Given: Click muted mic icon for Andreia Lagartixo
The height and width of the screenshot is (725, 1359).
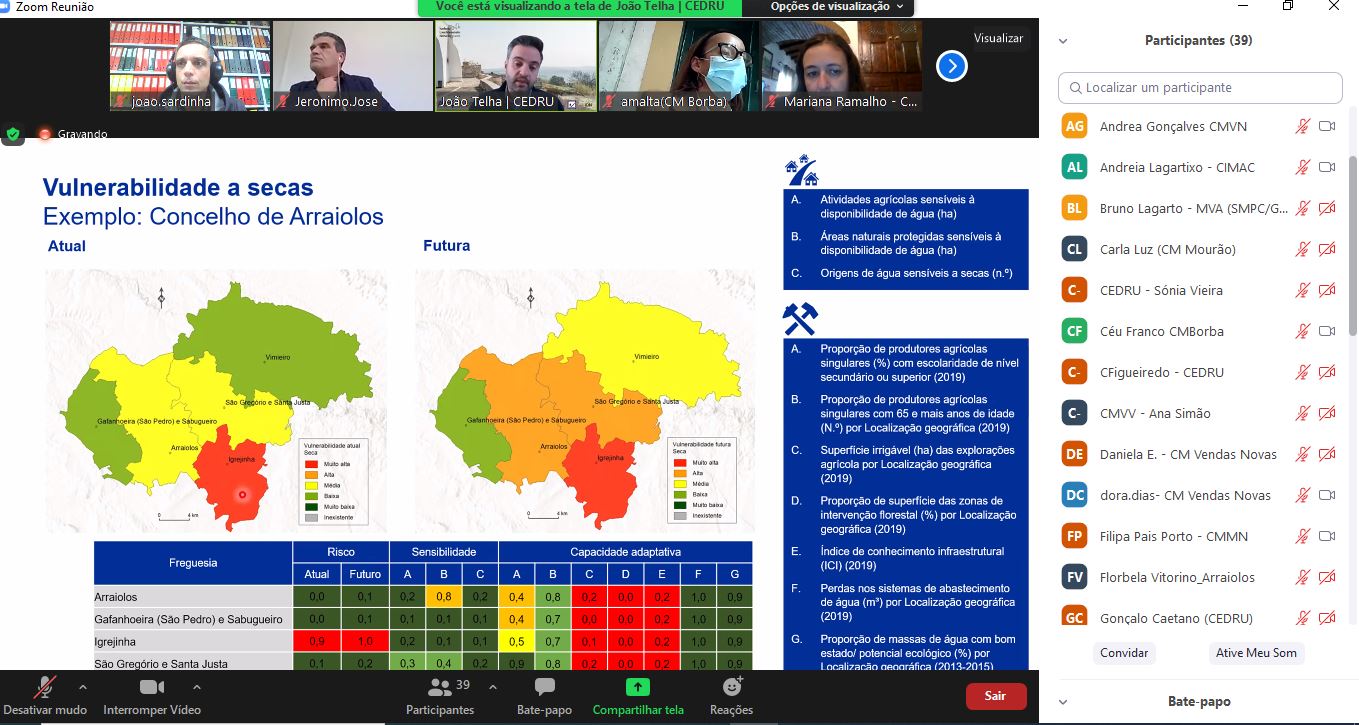Looking at the screenshot, I should coord(1302,167).
